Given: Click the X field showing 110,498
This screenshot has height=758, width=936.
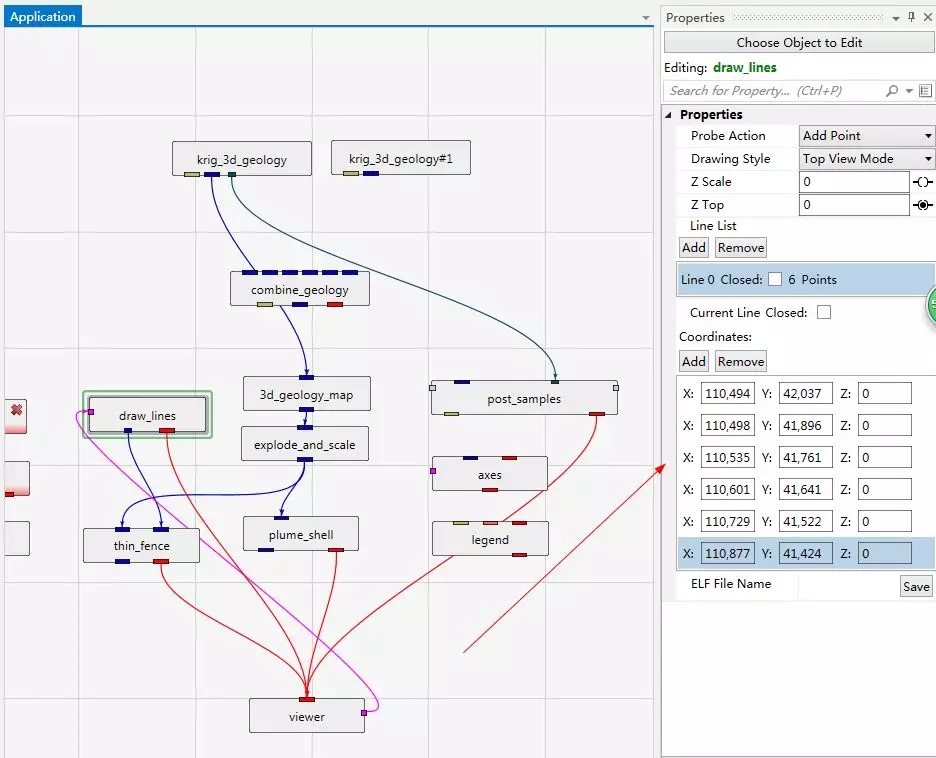Looking at the screenshot, I should tap(728, 426).
